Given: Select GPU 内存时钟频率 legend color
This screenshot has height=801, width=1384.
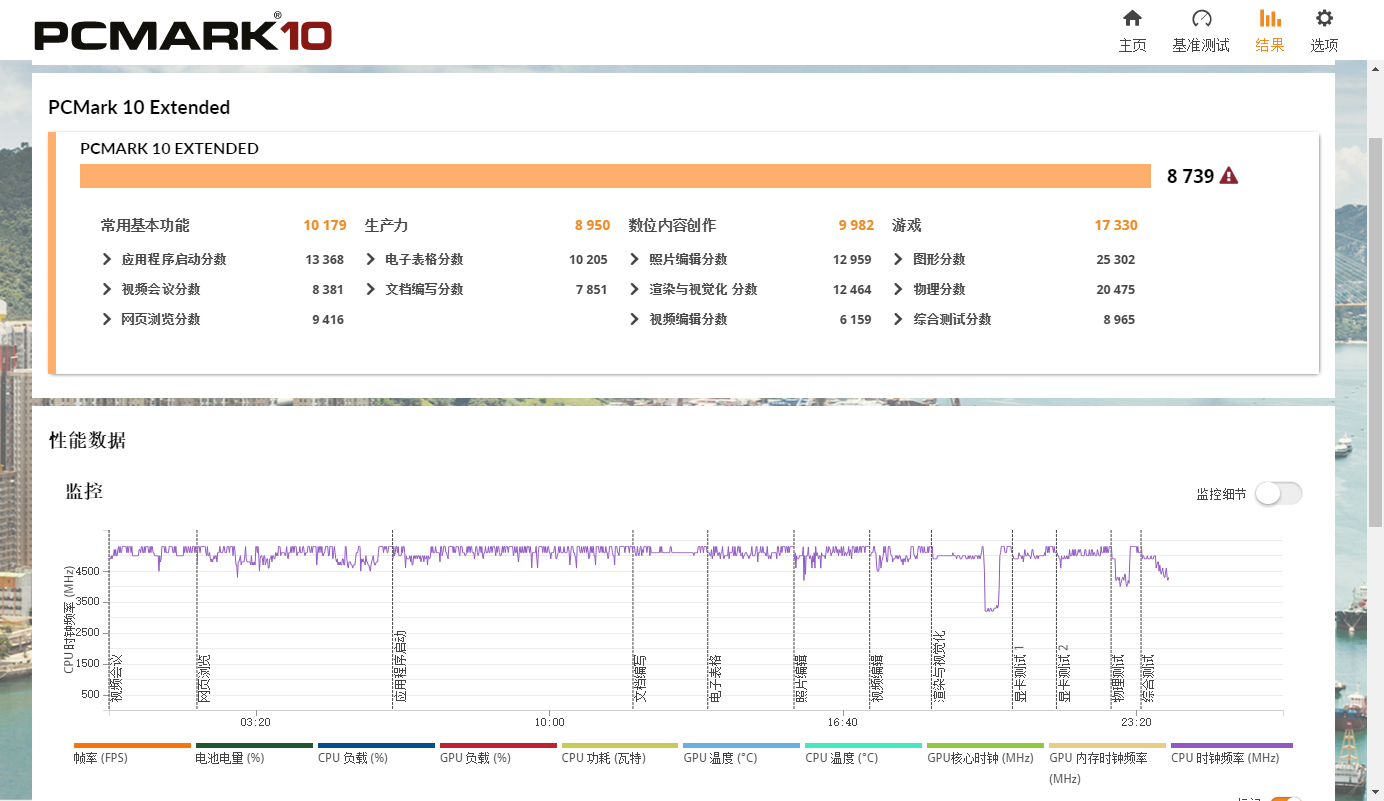Looking at the screenshot, I should pyautogui.click(x=1108, y=745).
